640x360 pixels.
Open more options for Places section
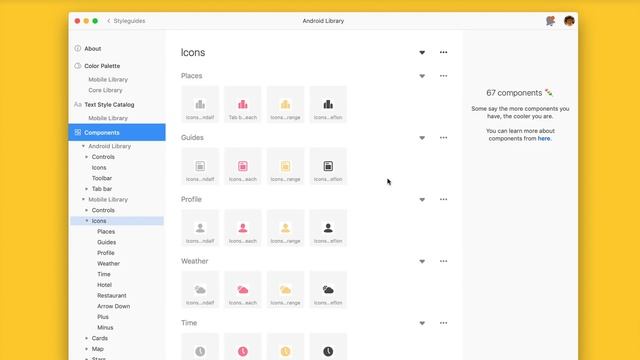(443, 76)
